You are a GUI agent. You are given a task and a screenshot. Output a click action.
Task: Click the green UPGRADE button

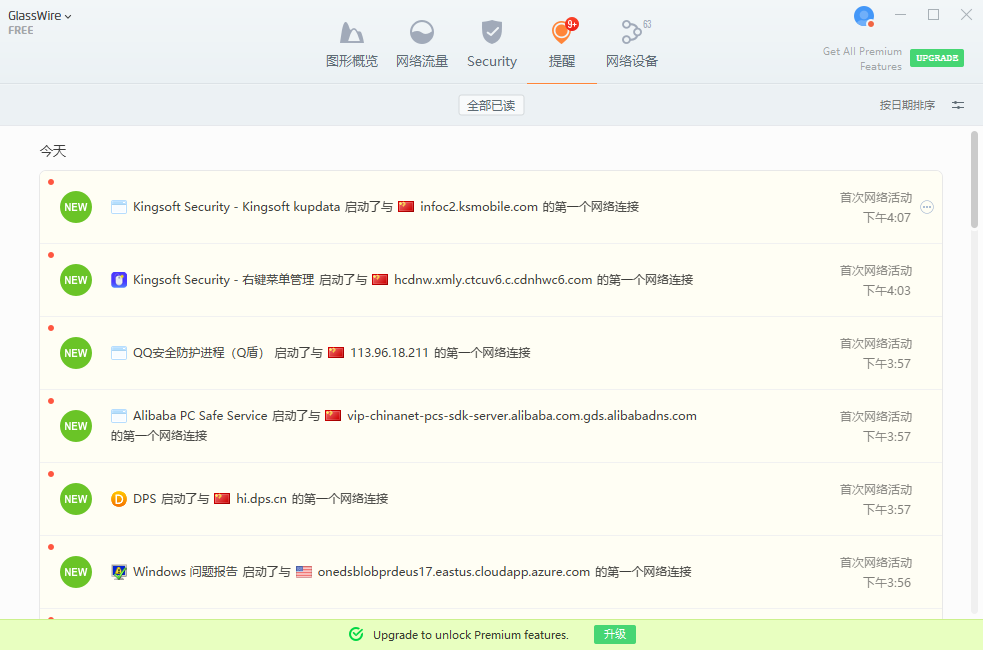tap(937, 58)
